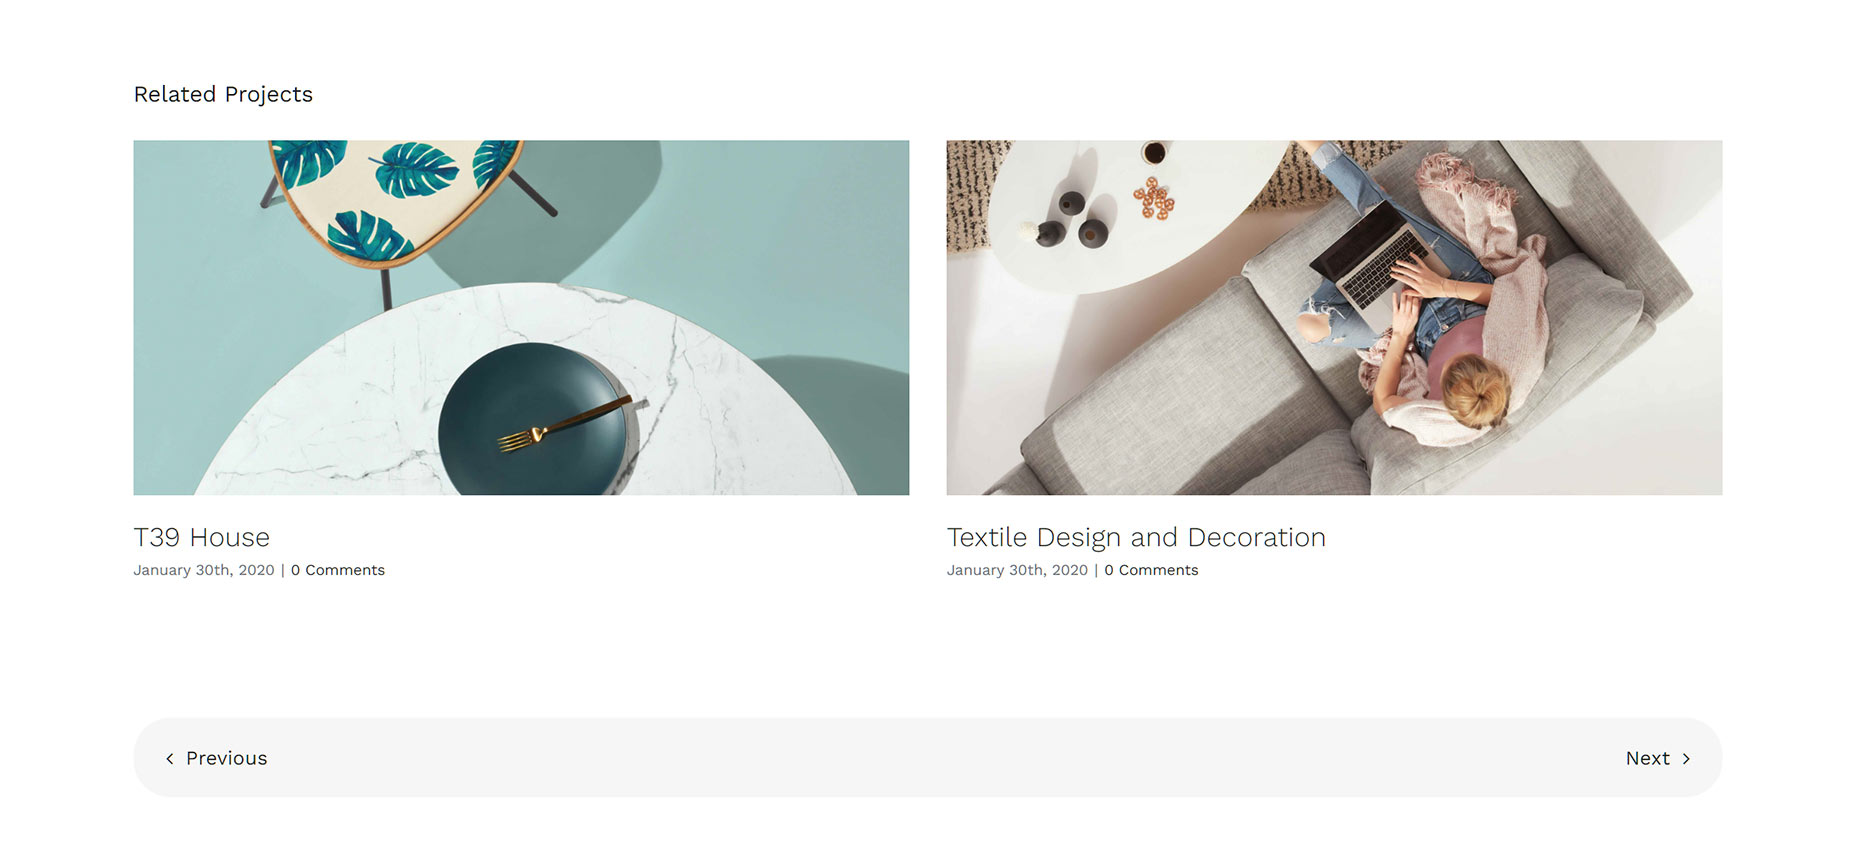This screenshot has width=1850, height=867.
Task: Click the gray pagination bar's empty middle
Action: (927, 758)
